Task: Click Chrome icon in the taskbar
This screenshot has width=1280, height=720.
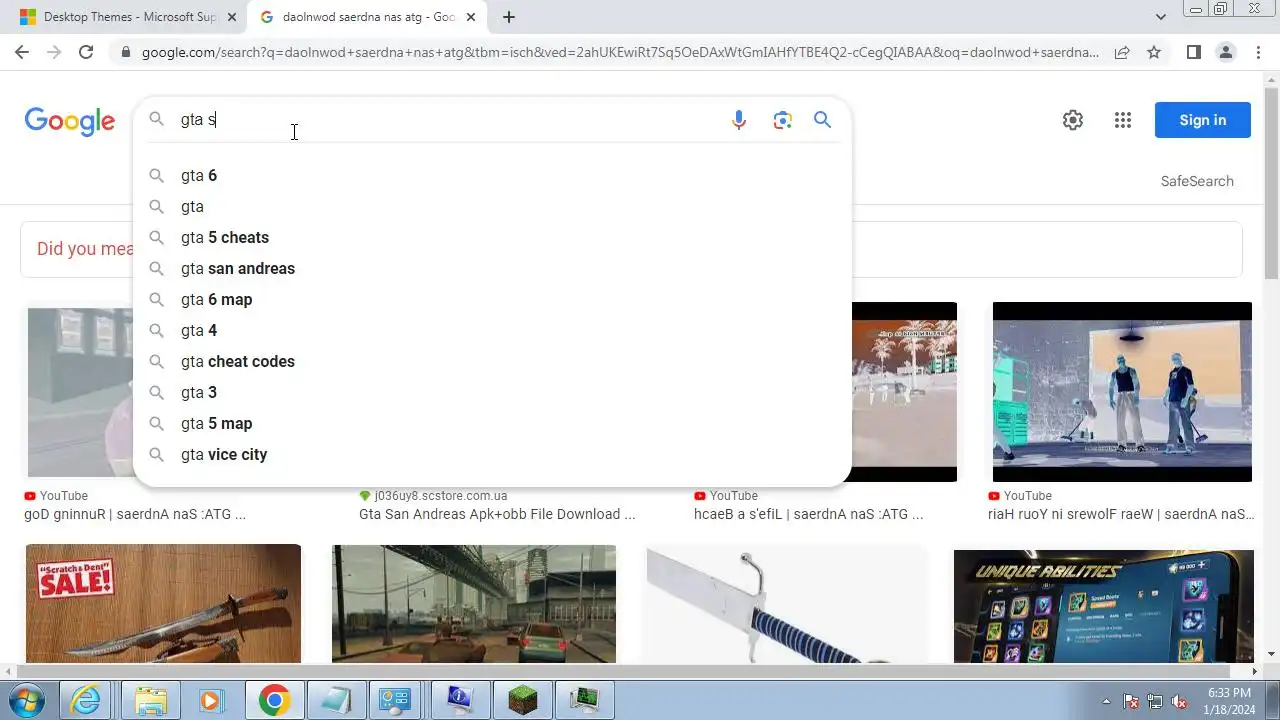Action: point(274,701)
